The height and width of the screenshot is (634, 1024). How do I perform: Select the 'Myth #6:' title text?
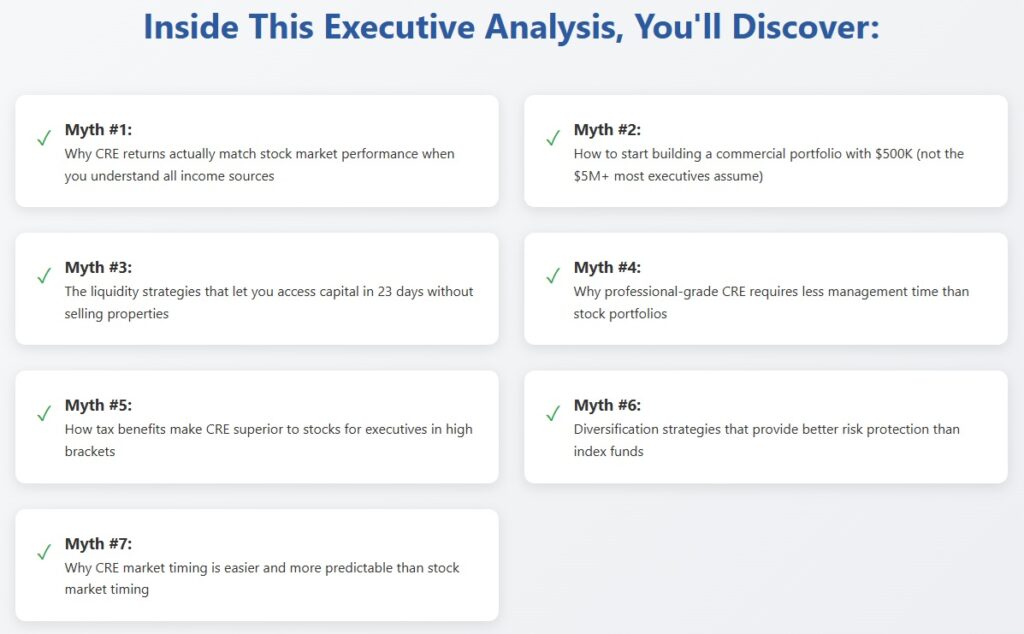[x=607, y=405]
